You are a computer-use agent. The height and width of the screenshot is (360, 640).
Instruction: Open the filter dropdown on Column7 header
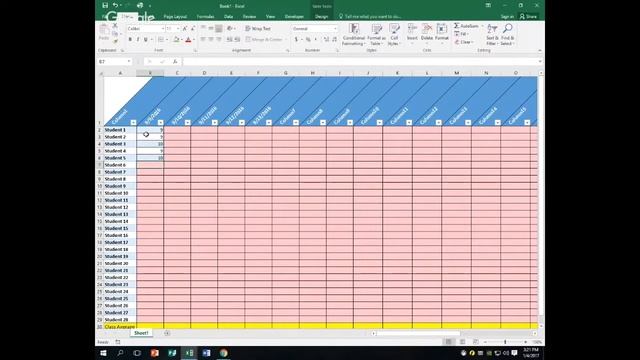click(296, 122)
